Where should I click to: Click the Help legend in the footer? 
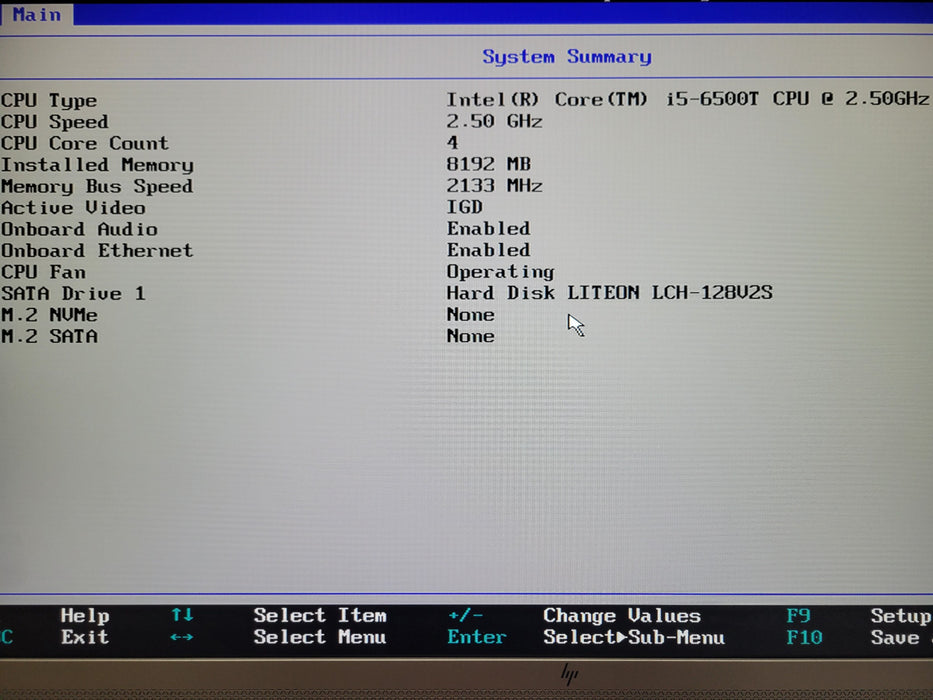84,616
